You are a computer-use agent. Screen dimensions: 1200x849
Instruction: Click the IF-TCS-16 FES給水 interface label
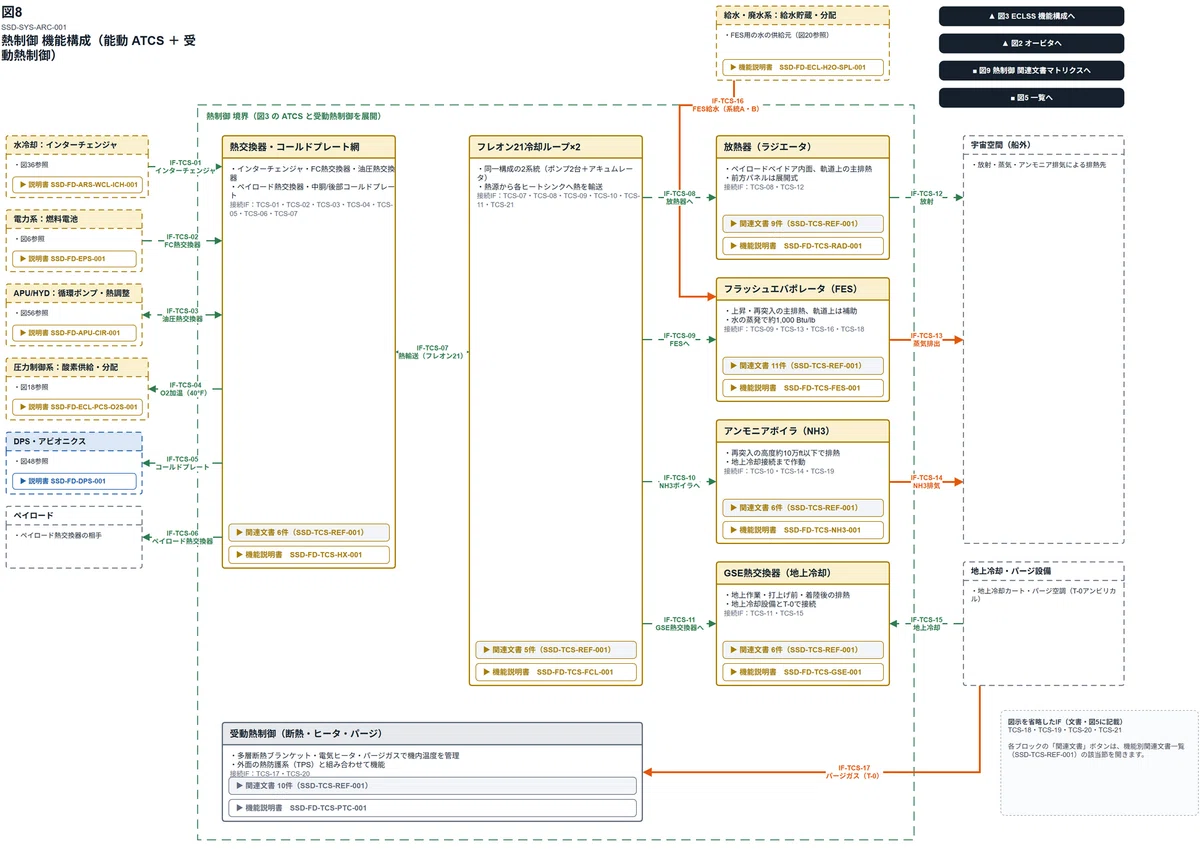pos(727,105)
